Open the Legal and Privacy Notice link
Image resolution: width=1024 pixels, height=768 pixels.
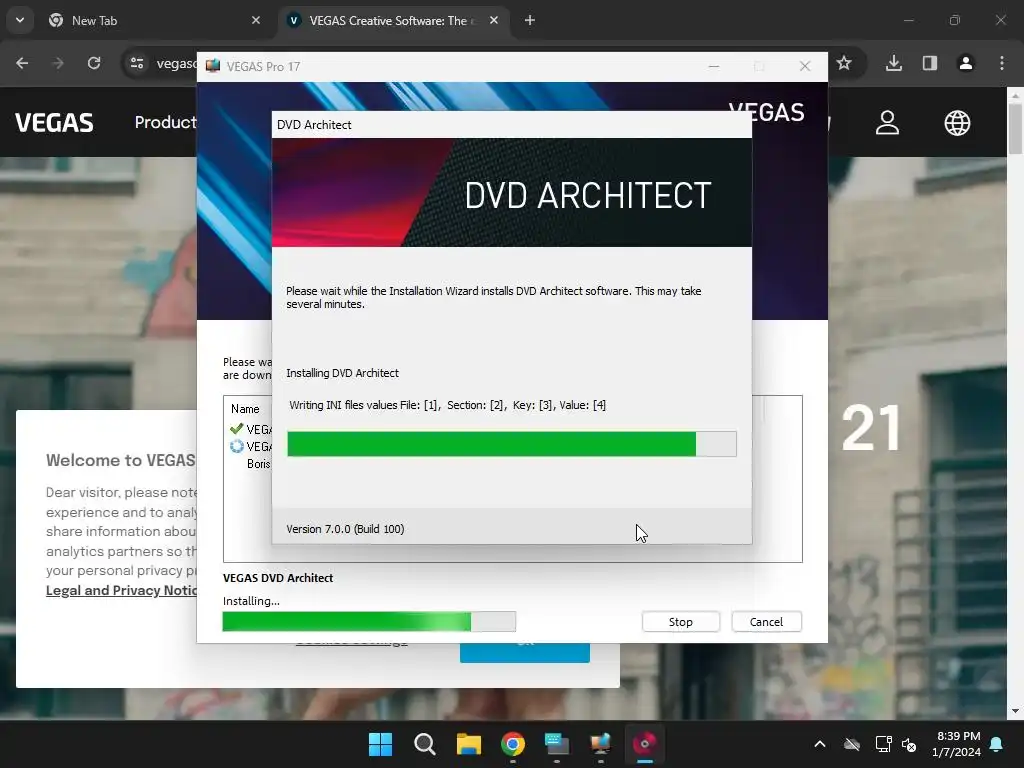point(121,590)
